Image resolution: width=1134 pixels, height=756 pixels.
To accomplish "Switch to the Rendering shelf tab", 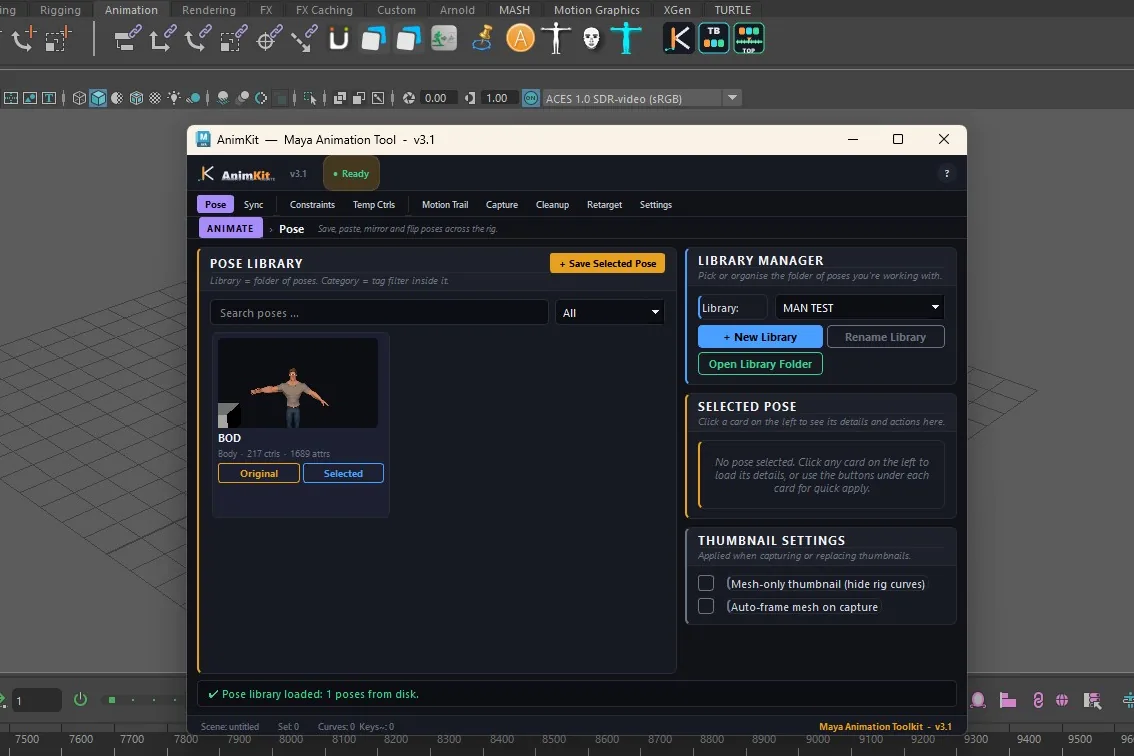I will coord(208,10).
